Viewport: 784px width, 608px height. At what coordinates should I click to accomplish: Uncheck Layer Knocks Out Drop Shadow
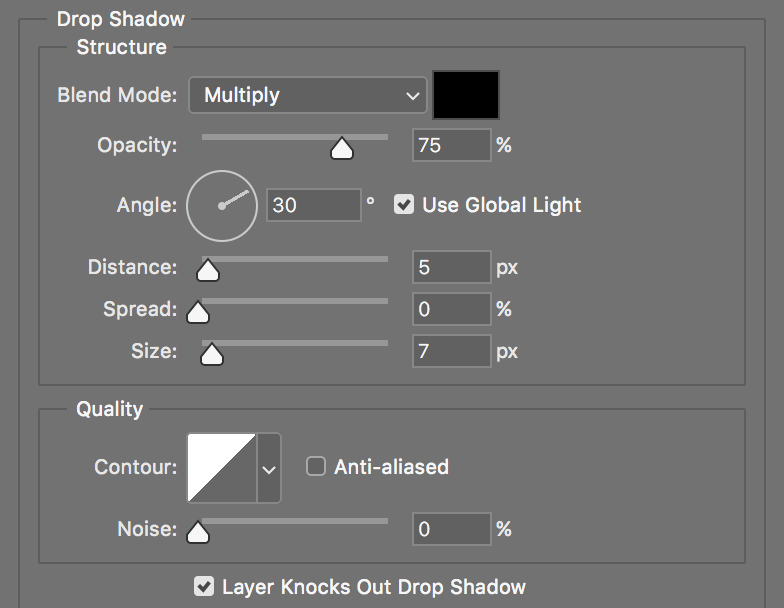(x=204, y=587)
